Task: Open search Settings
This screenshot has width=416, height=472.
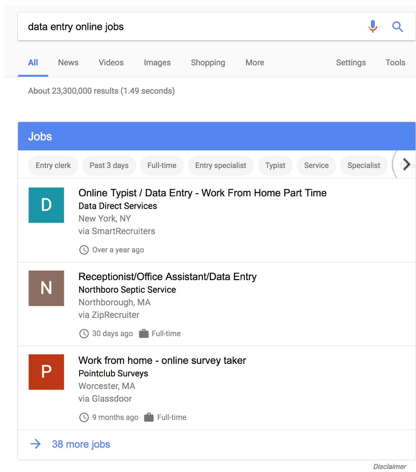Action: click(x=351, y=63)
